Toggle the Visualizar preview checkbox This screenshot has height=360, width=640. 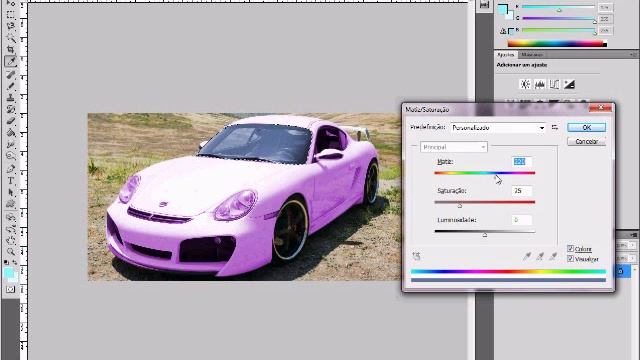point(570,259)
